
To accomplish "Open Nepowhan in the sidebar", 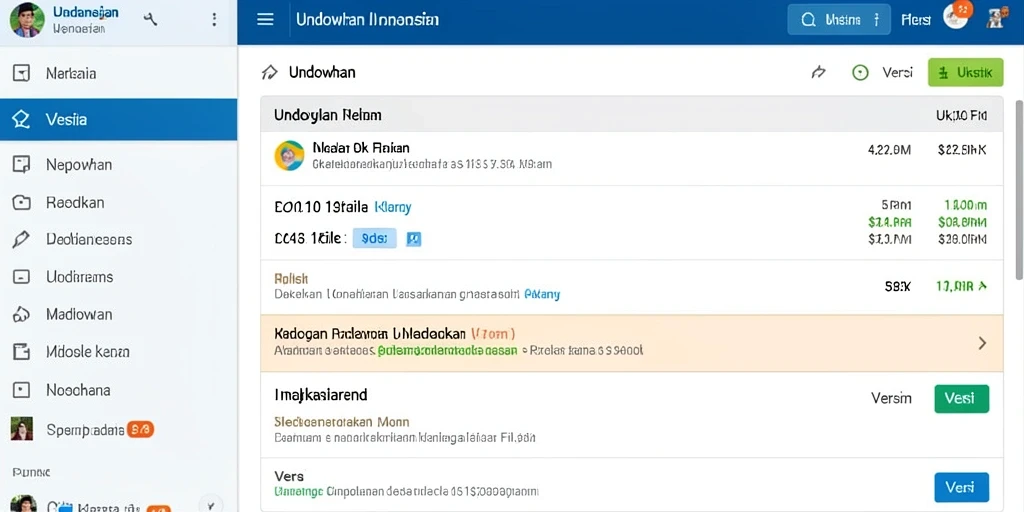I will click(x=118, y=165).
